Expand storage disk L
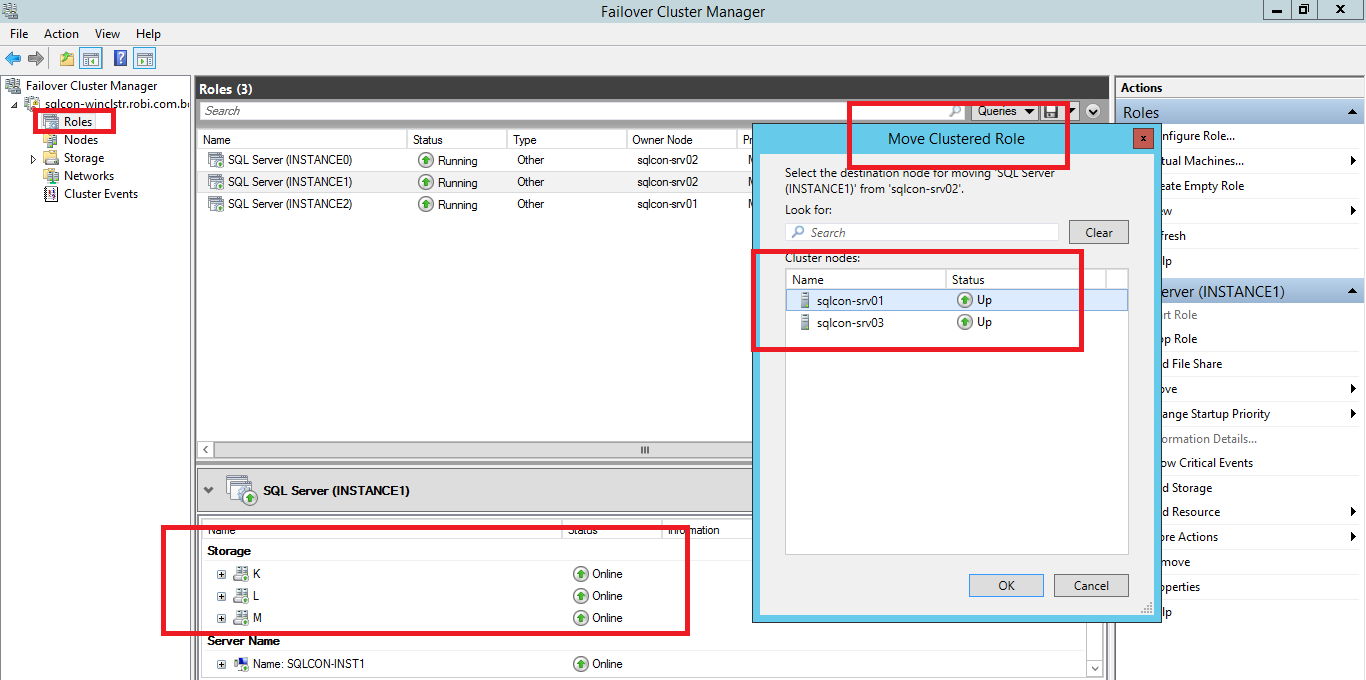Image resolution: width=1366 pixels, height=680 pixels. 221,596
